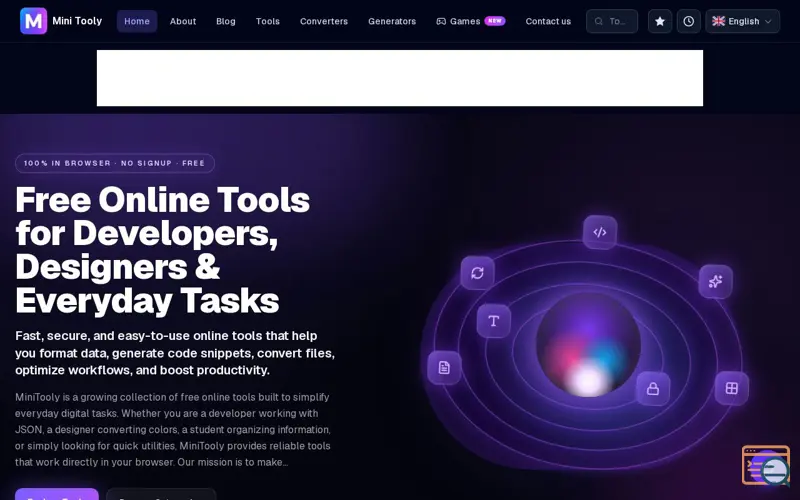Image resolution: width=800 pixels, height=500 pixels.
Task: Click the UK flag icon
Action: [718, 21]
